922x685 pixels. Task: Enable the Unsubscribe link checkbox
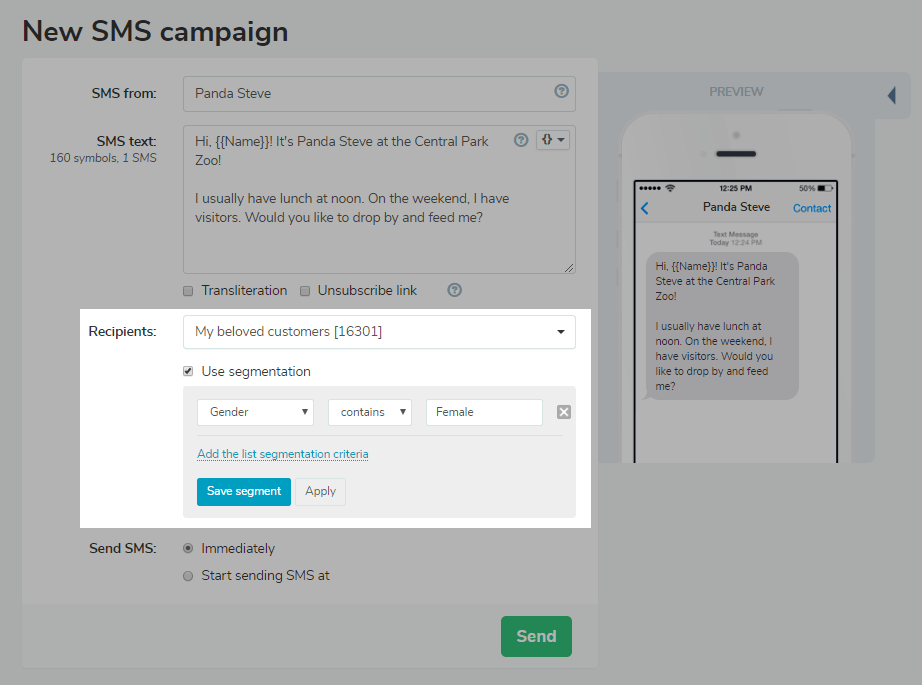(305, 291)
